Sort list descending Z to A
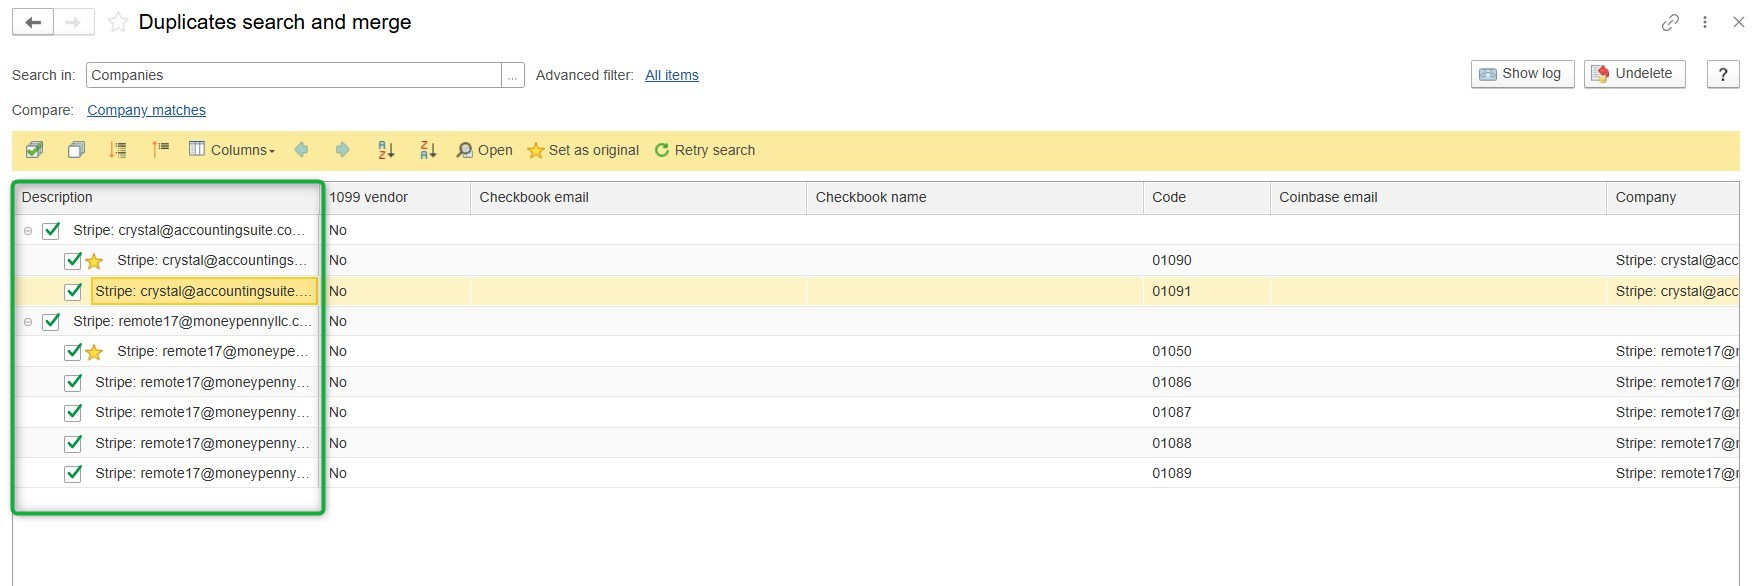The width and height of the screenshot is (1755, 586). tap(428, 150)
